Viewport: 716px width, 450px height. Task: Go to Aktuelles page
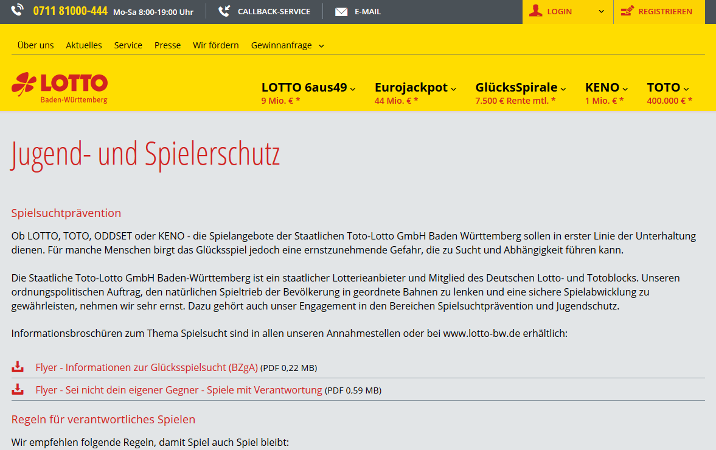click(84, 45)
